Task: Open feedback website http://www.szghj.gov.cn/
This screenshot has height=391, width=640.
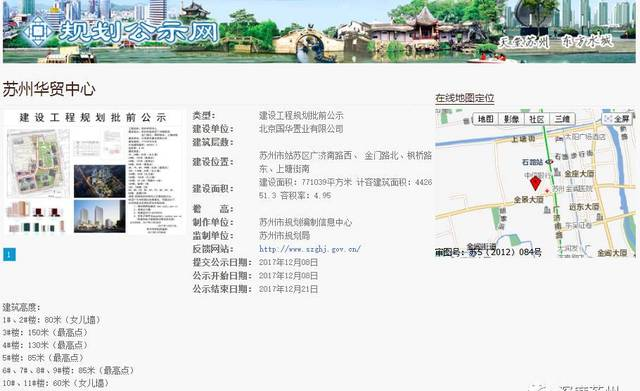Action: coord(310,249)
